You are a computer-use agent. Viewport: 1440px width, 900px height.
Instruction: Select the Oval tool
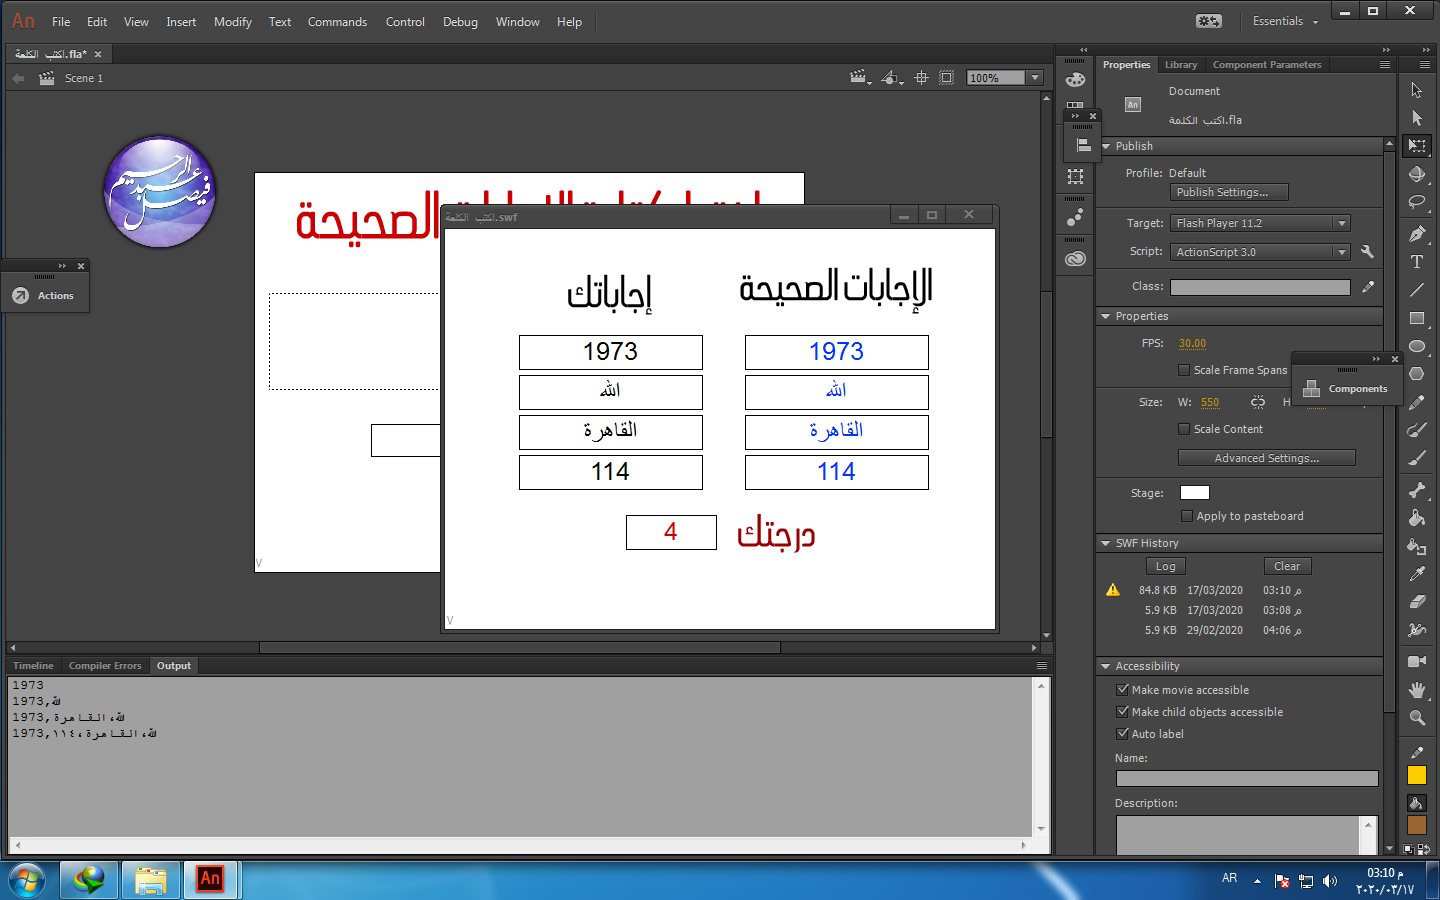click(x=1417, y=346)
